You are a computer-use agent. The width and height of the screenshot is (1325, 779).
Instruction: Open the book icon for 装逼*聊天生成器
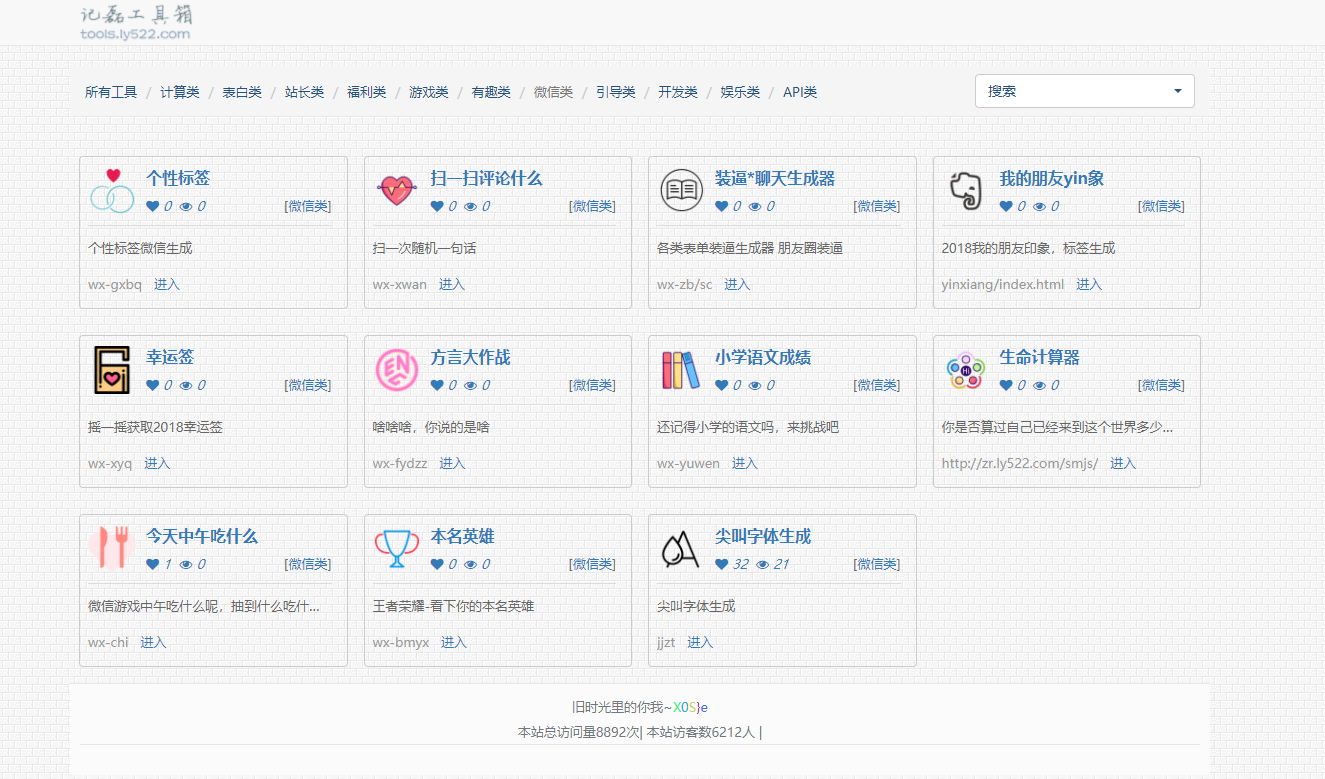[681, 188]
